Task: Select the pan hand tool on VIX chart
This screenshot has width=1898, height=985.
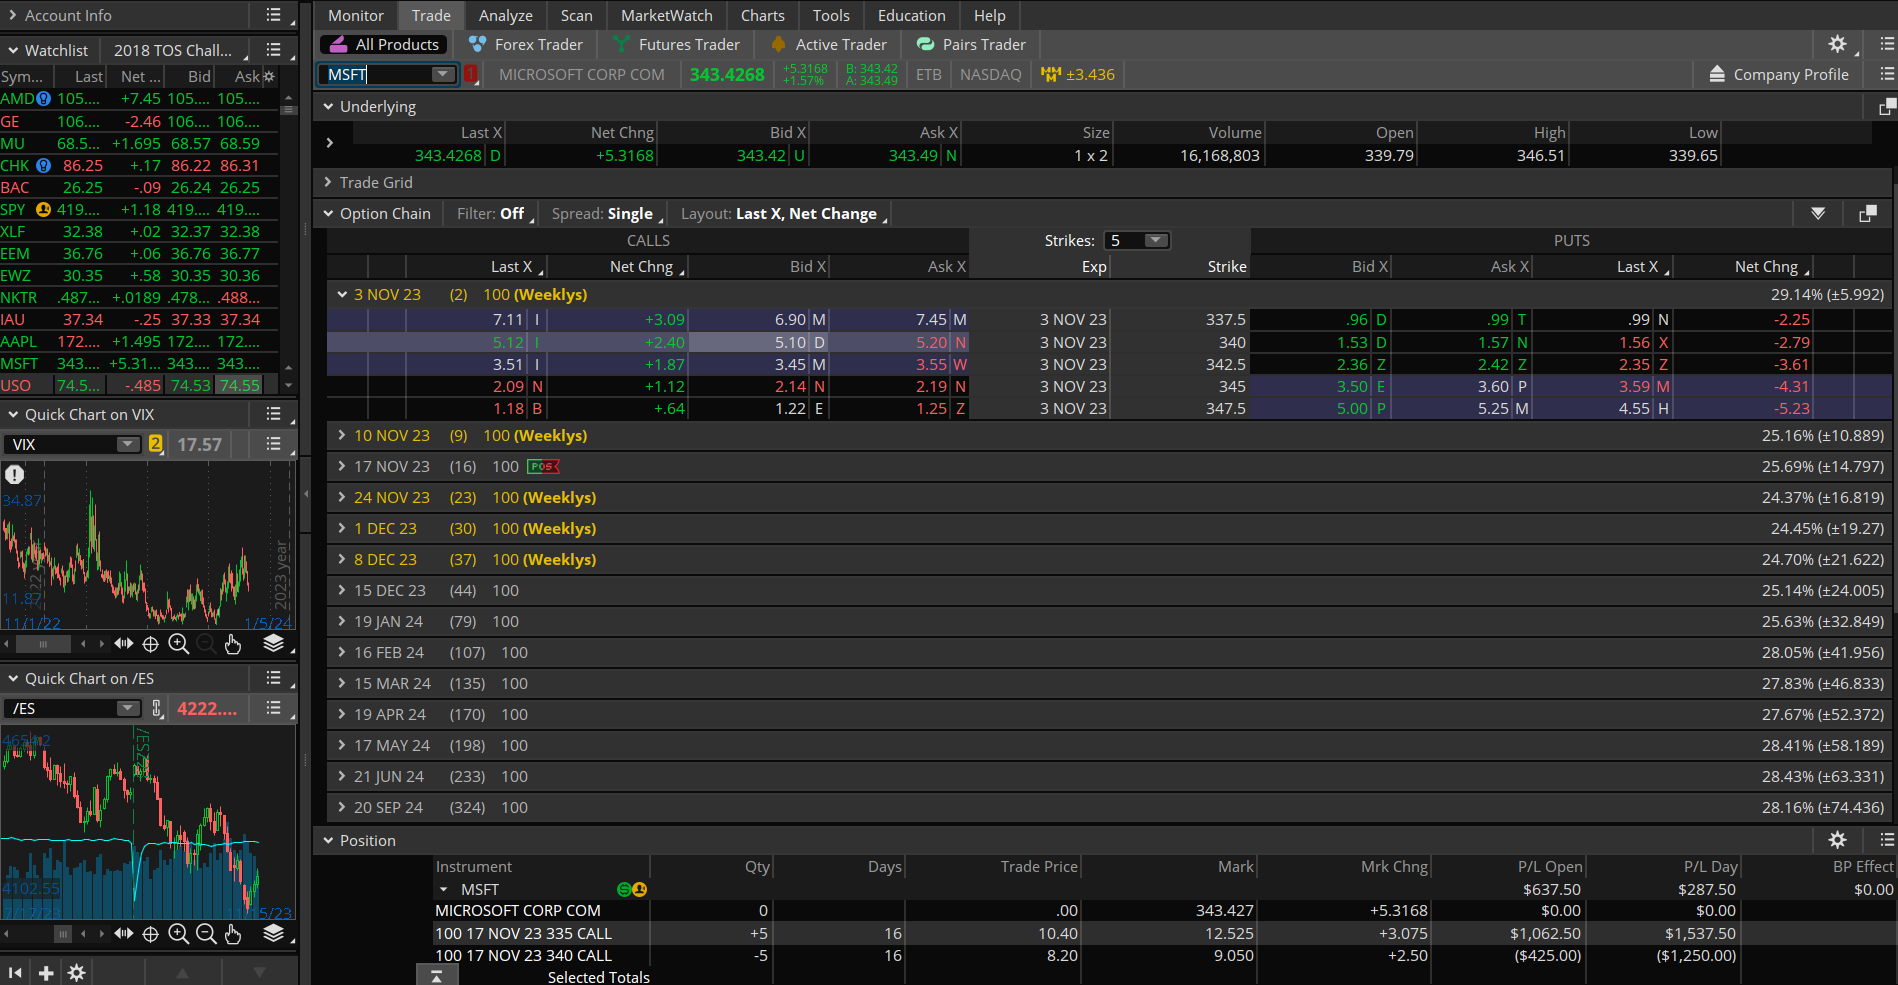Action: coord(233,644)
